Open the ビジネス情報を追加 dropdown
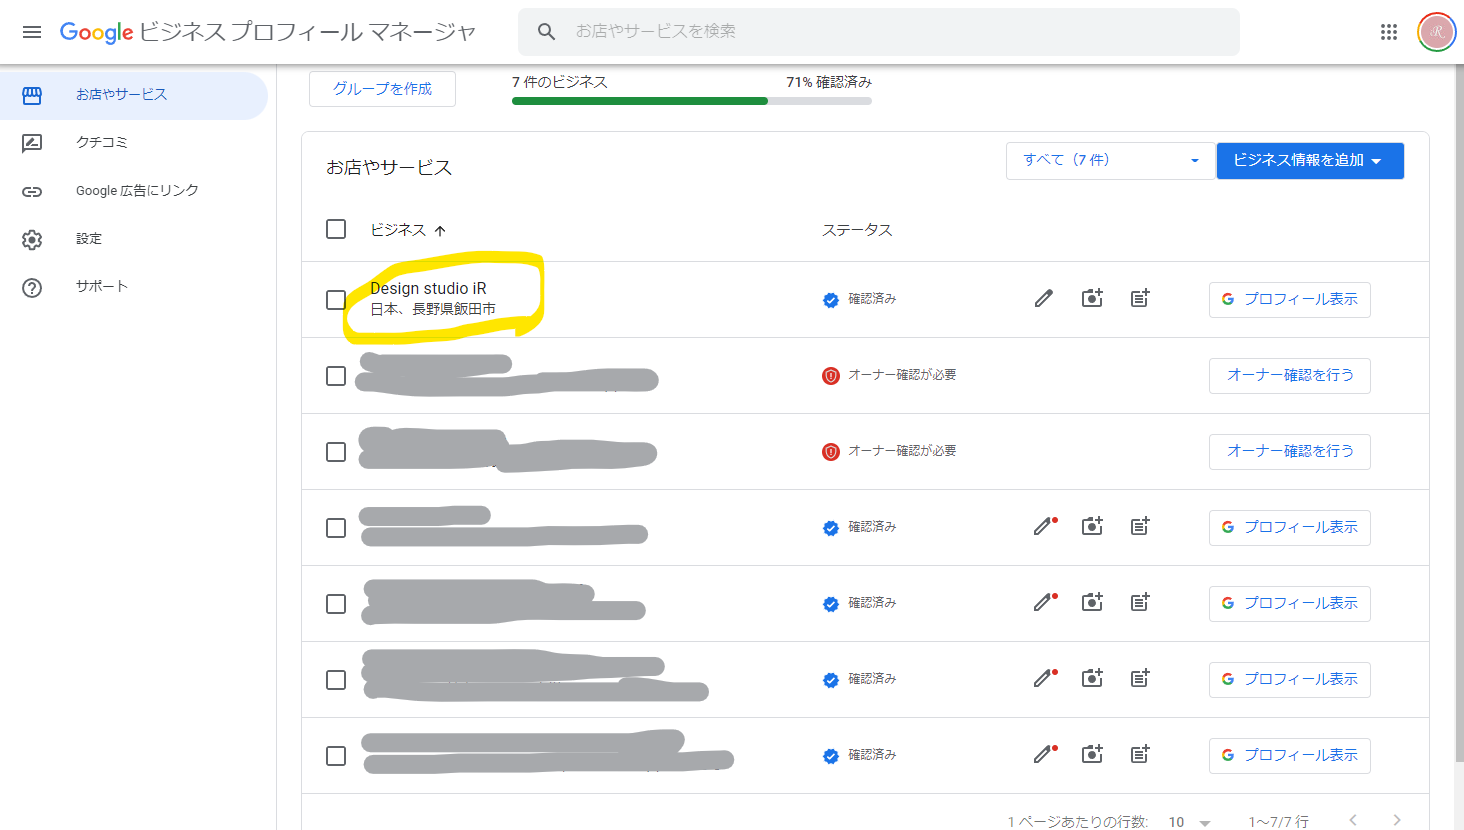Image resolution: width=1464 pixels, height=830 pixels. pos(1310,160)
